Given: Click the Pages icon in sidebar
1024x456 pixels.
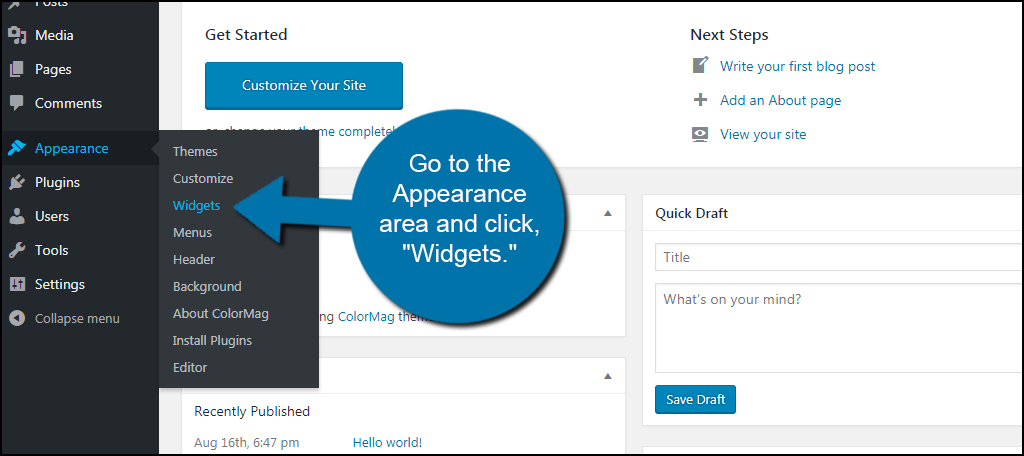Looking at the screenshot, I should pos(17,70).
